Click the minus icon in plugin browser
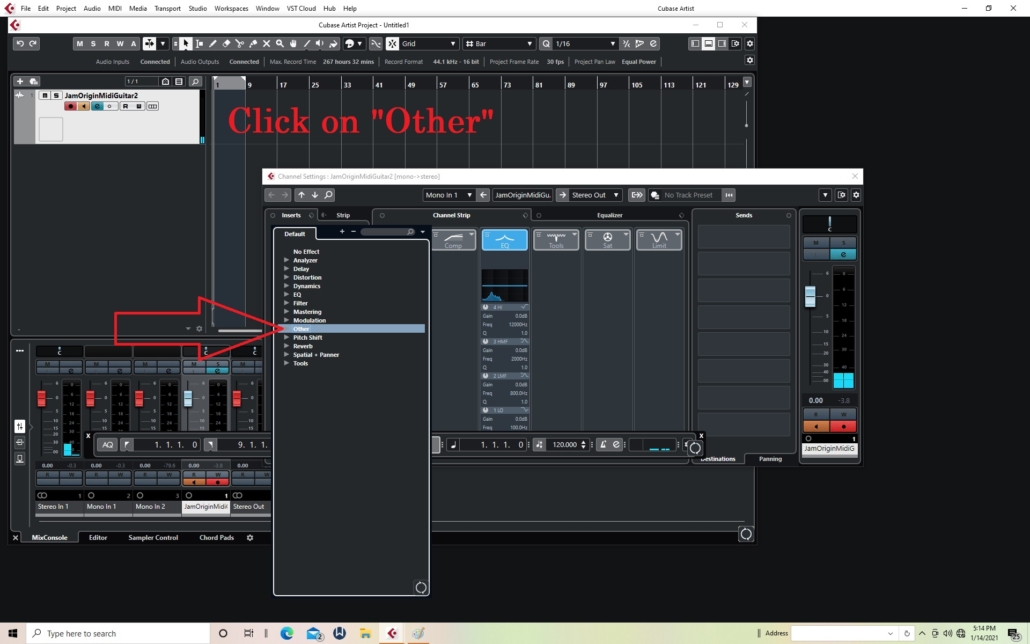This screenshot has height=644, width=1030. pyautogui.click(x=353, y=231)
